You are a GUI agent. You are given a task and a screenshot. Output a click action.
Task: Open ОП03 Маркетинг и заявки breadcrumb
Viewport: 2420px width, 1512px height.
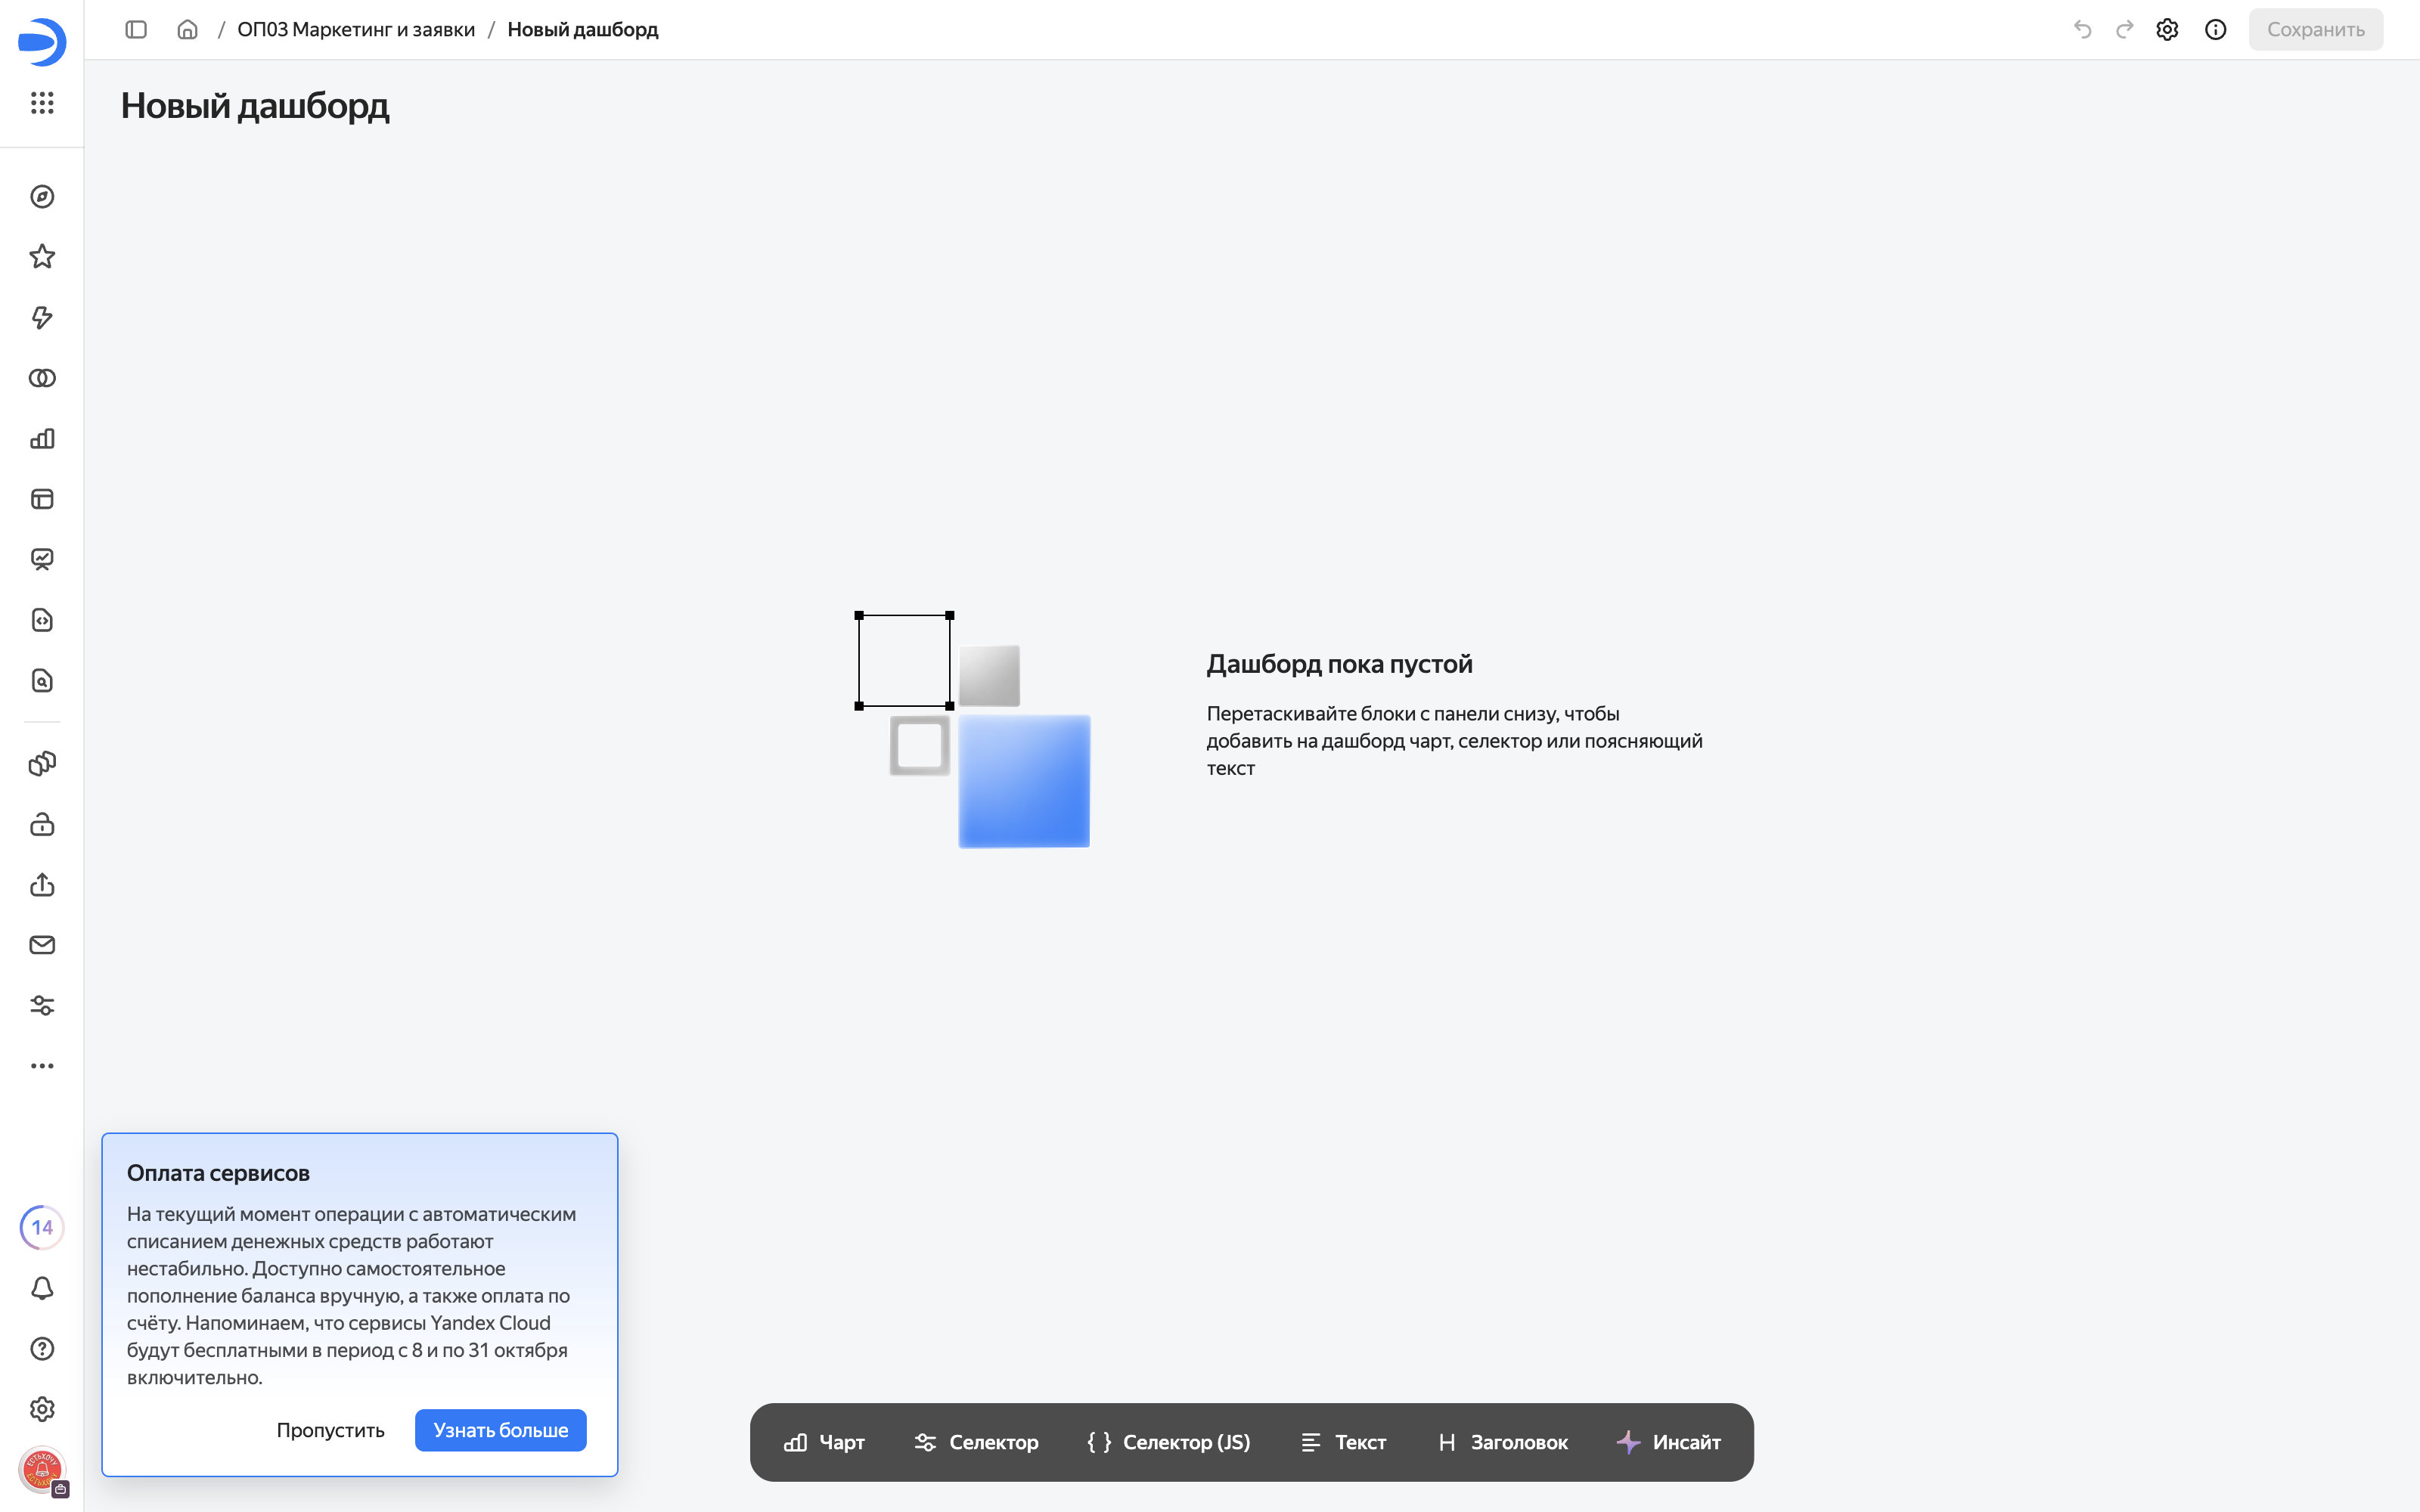coord(356,30)
